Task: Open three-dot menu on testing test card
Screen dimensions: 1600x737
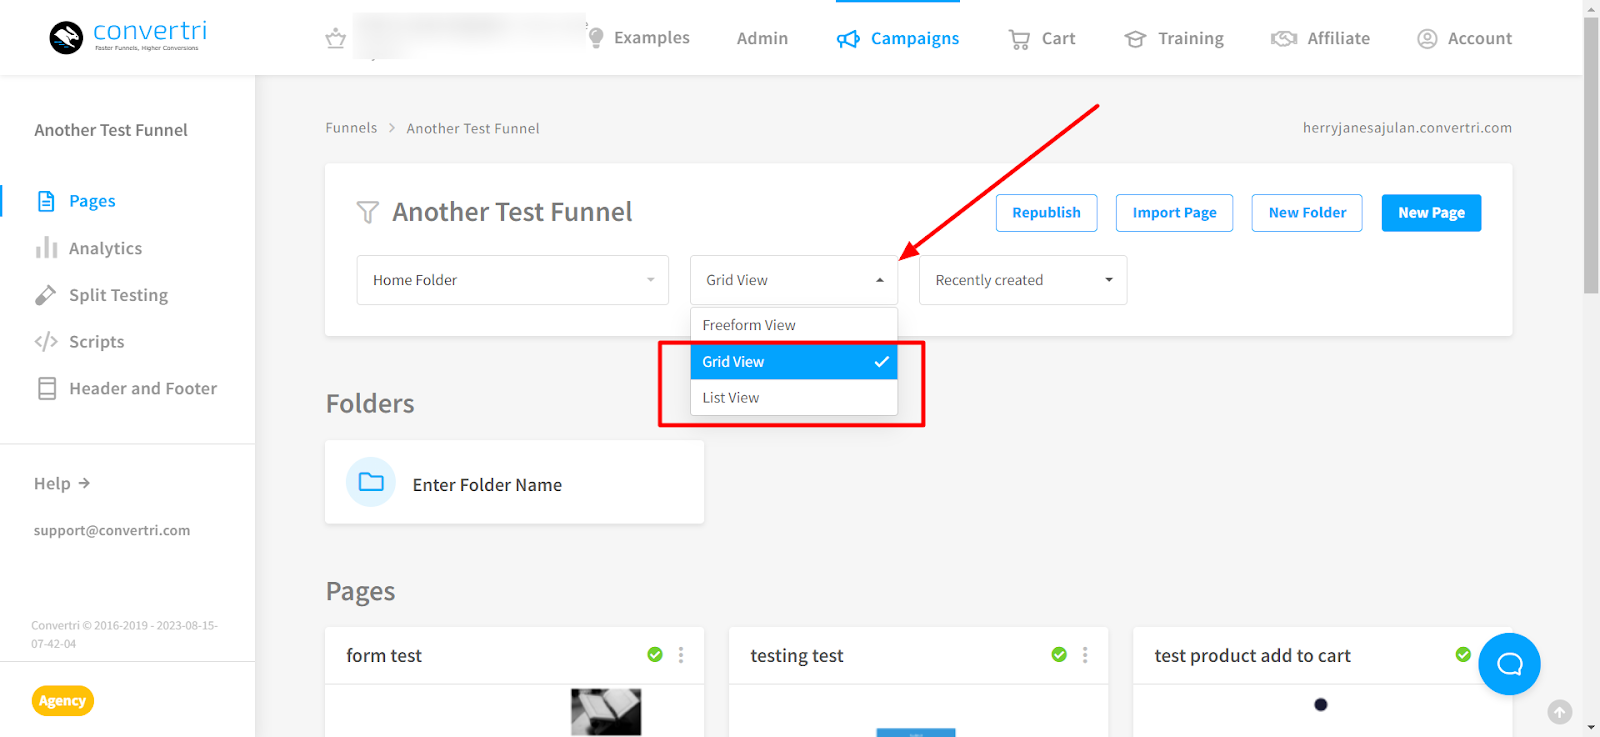Action: (x=1085, y=655)
